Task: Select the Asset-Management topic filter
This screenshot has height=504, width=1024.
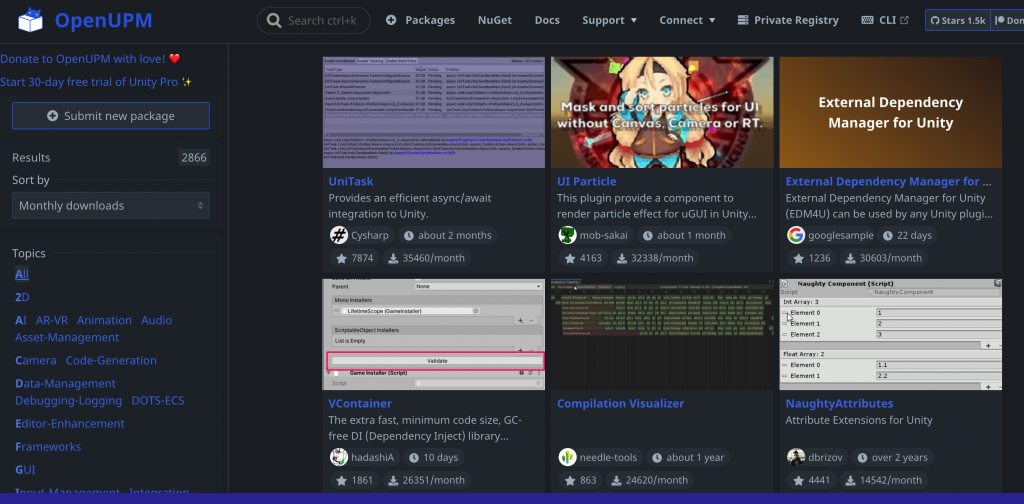Action: click(x=67, y=338)
